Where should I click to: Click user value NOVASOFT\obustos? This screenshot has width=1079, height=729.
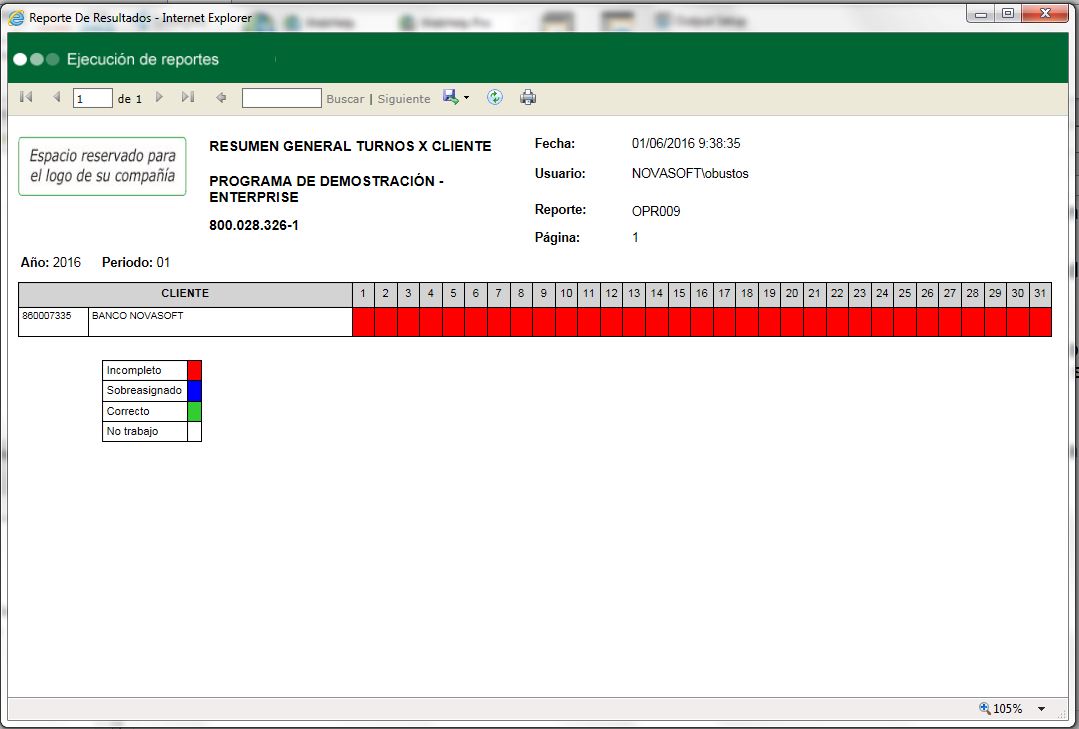pos(690,173)
